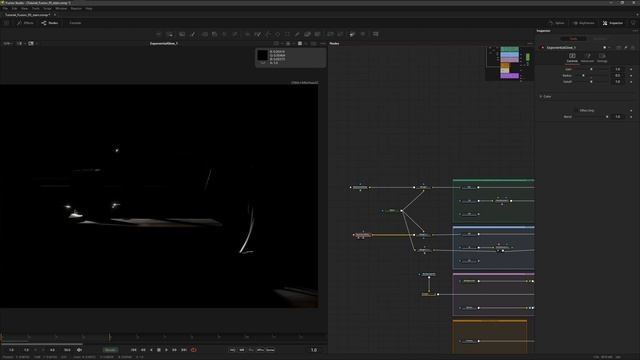640x360 pixels.
Task: Toggle the Keyframes editor panel
Action: pyautogui.click(x=584, y=23)
